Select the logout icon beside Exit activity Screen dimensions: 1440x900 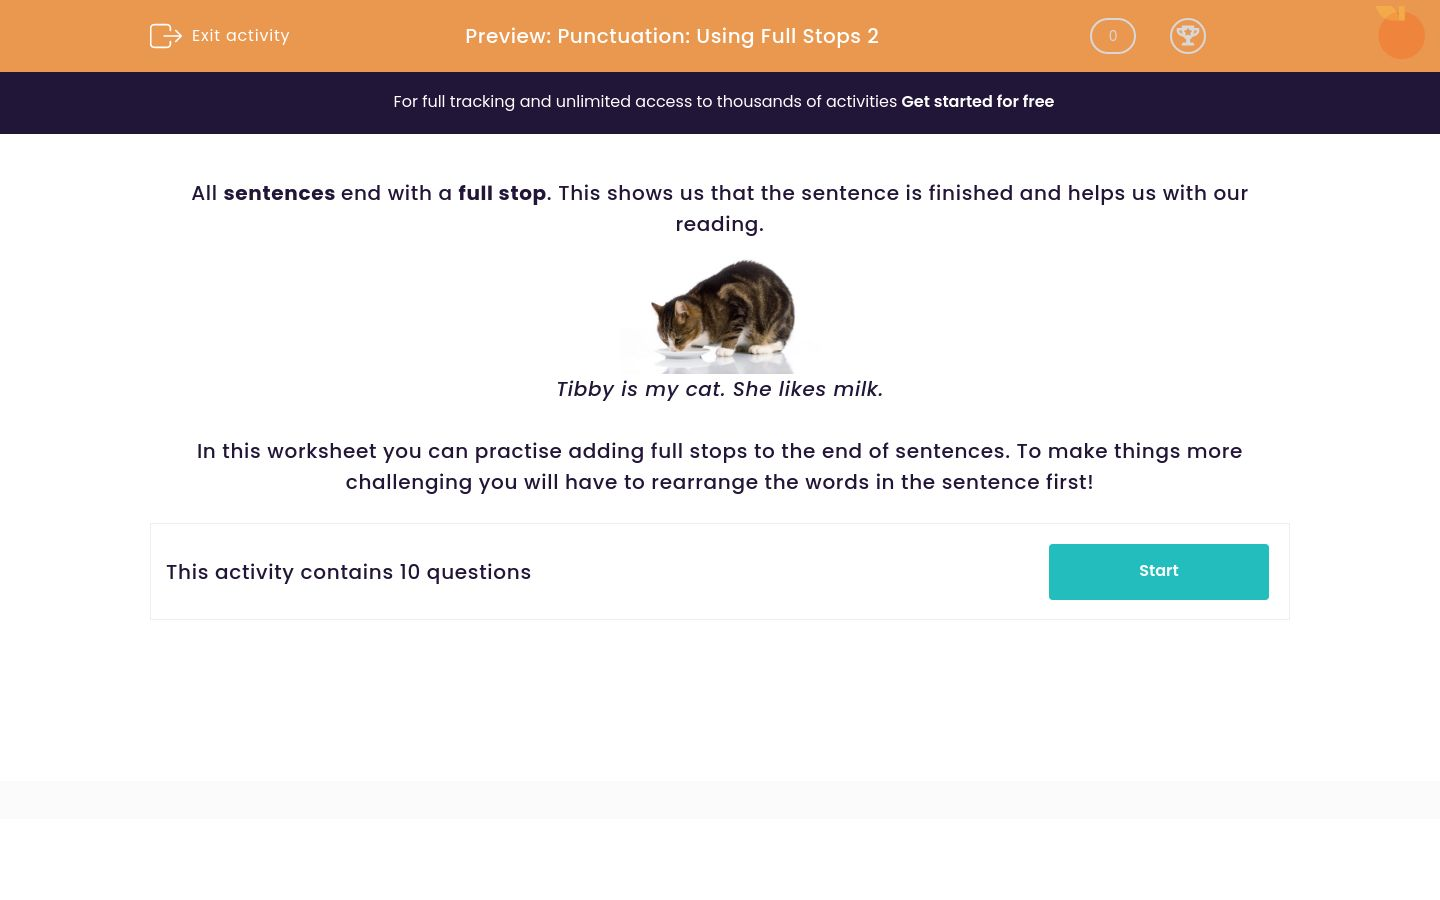(x=166, y=36)
